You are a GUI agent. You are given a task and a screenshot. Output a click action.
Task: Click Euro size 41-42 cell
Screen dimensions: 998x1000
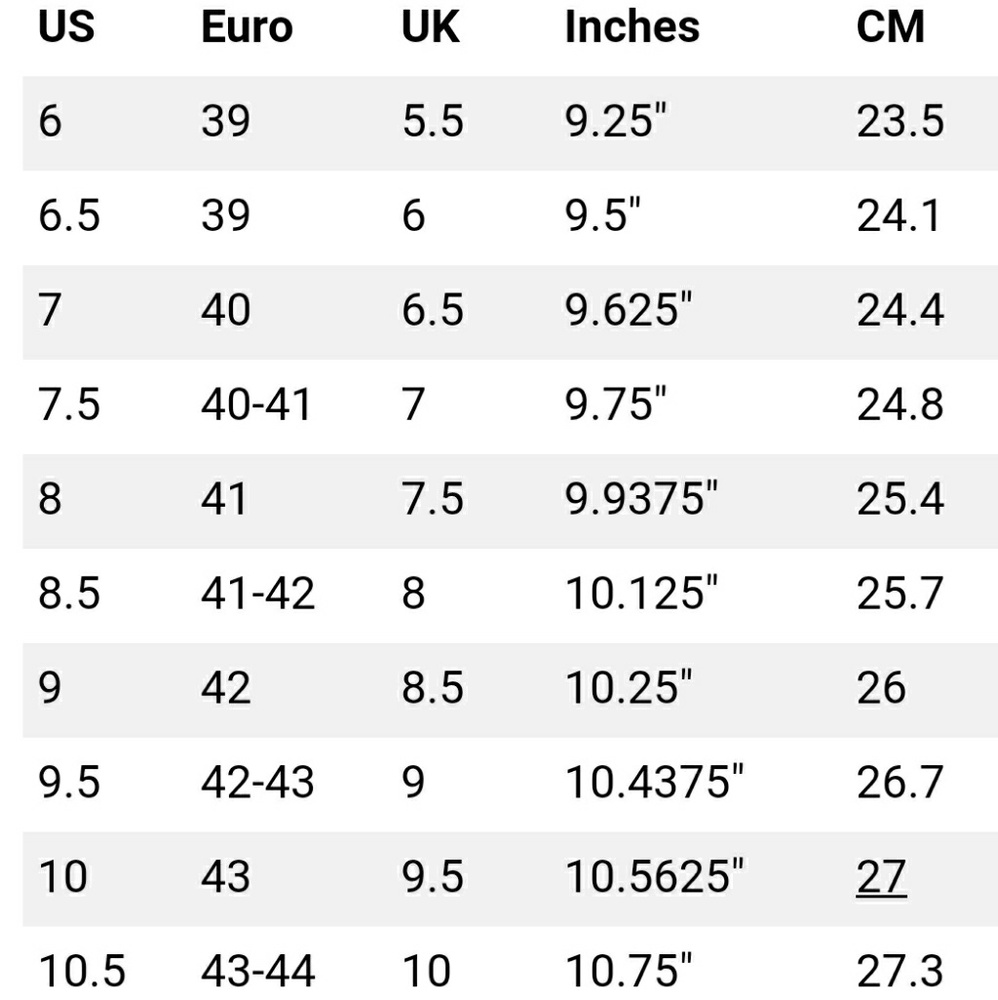pyautogui.click(x=258, y=593)
